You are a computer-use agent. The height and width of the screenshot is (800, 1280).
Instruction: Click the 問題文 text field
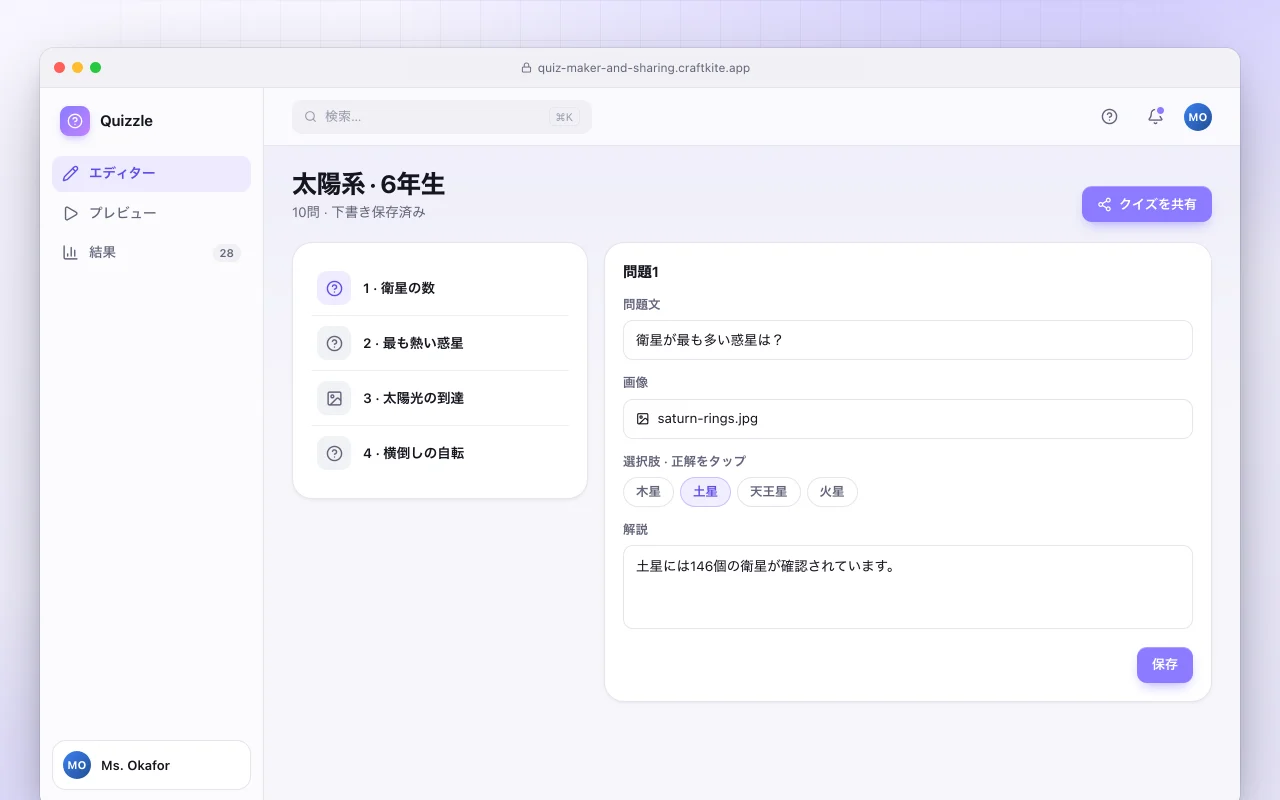[x=908, y=340]
